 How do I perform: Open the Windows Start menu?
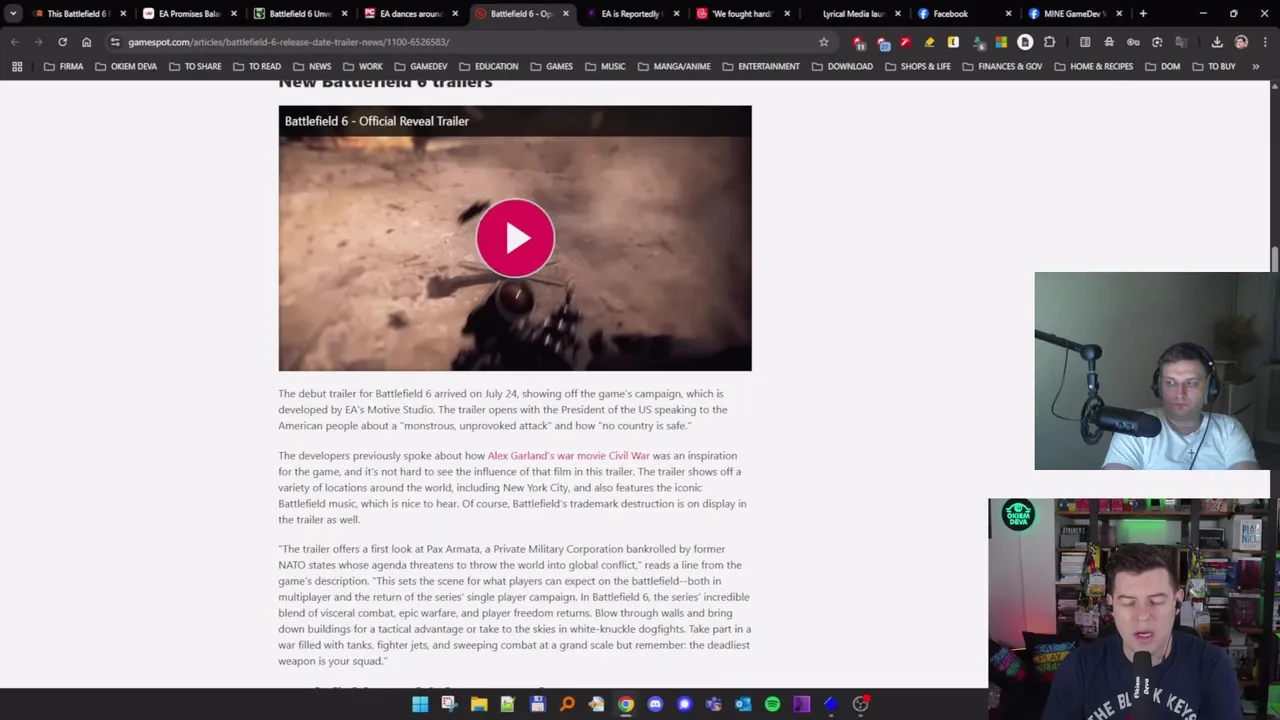pyautogui.click(x=420, y=704)
